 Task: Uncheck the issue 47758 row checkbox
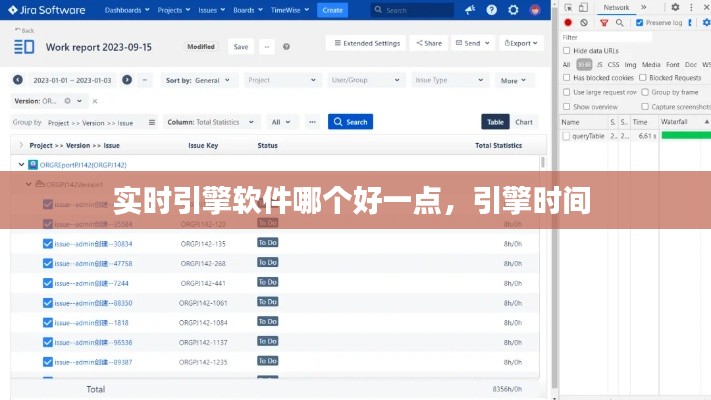47,264
